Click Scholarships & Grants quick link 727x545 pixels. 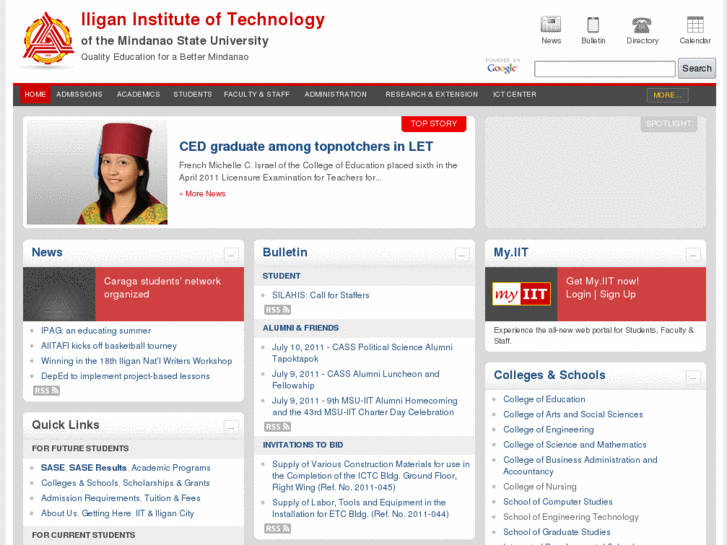click(x=166, y=483)
